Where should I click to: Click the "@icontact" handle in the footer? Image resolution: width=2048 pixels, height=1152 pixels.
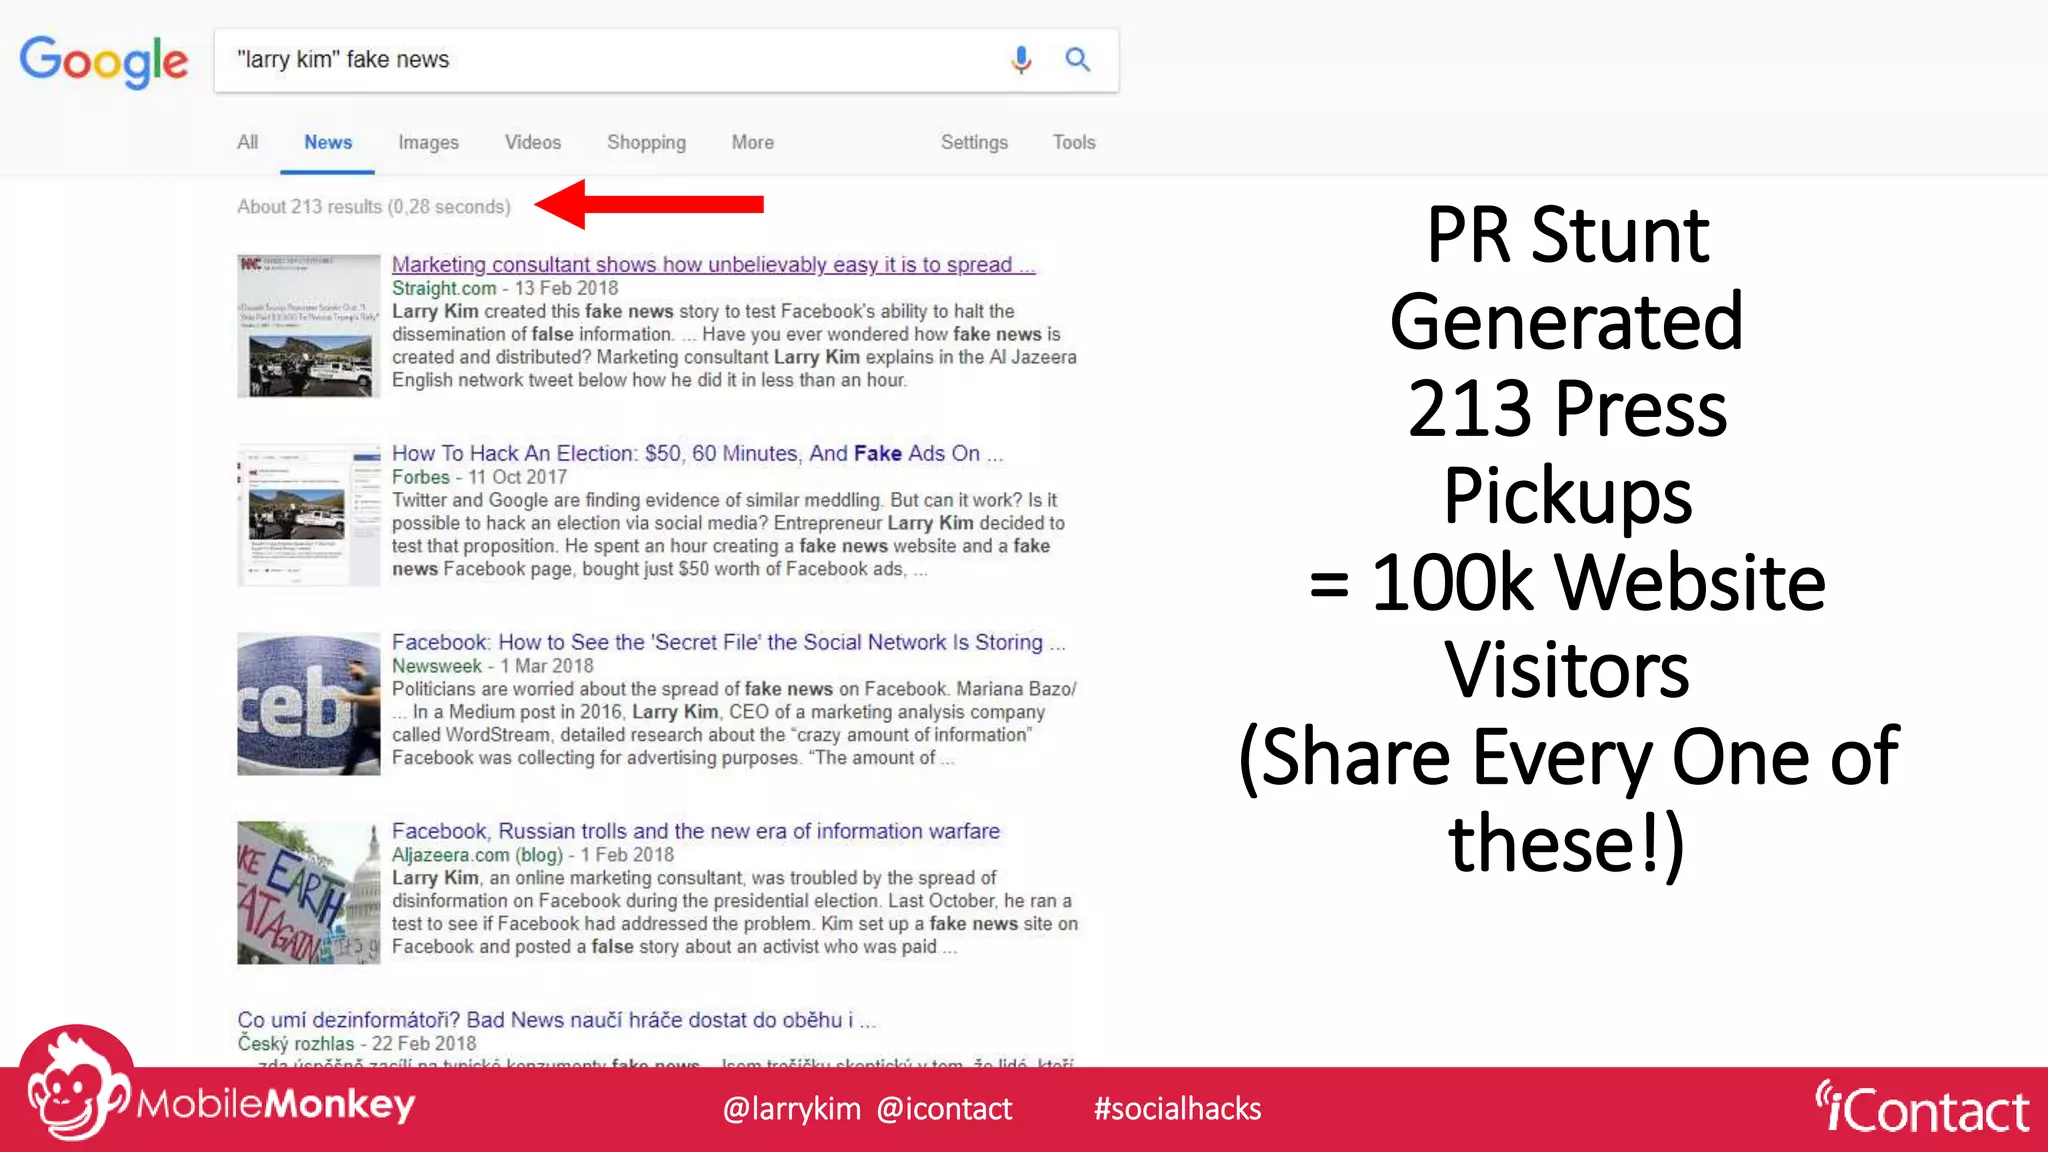[945, 1109]
